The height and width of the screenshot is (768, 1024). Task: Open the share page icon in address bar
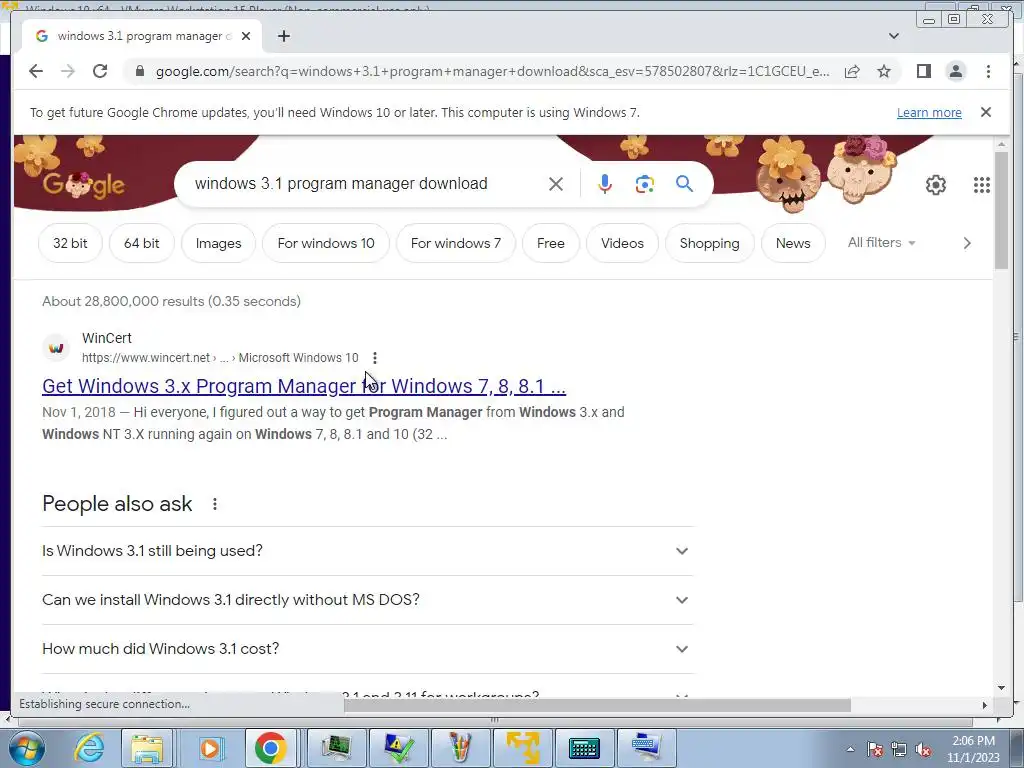852,71
